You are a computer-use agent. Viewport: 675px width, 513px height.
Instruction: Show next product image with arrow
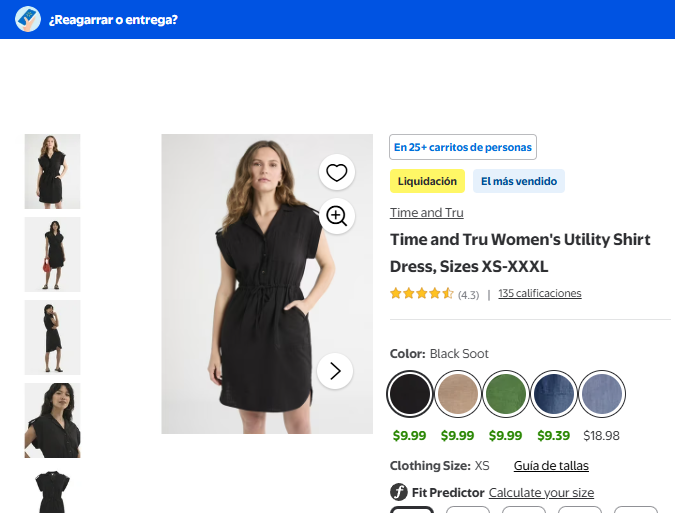(x=335, y=371)
